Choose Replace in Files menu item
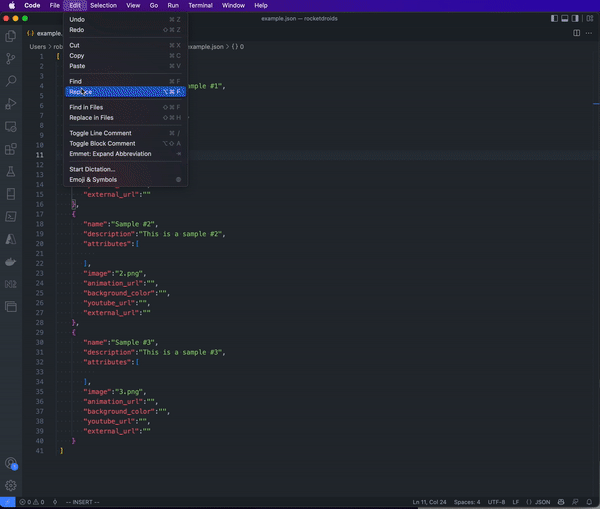The width and height of the screenshot is (600, 509). (125, 117)
